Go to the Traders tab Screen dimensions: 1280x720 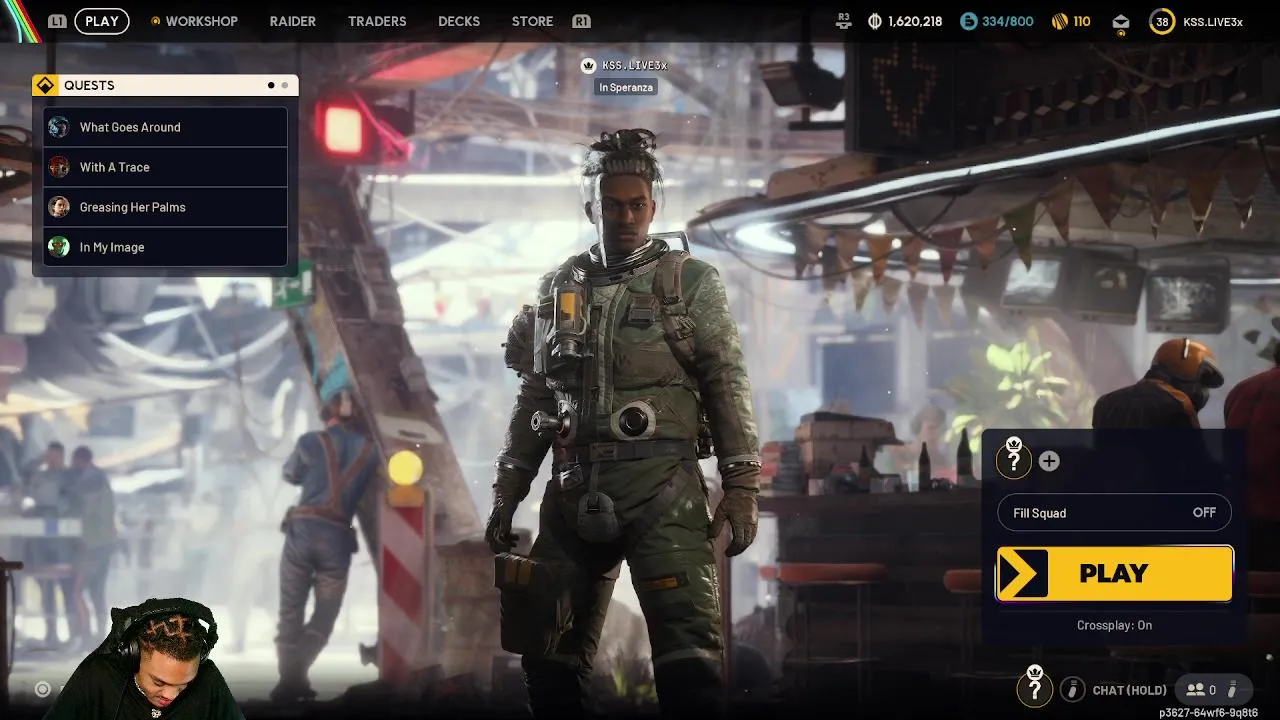coord(377,21)
